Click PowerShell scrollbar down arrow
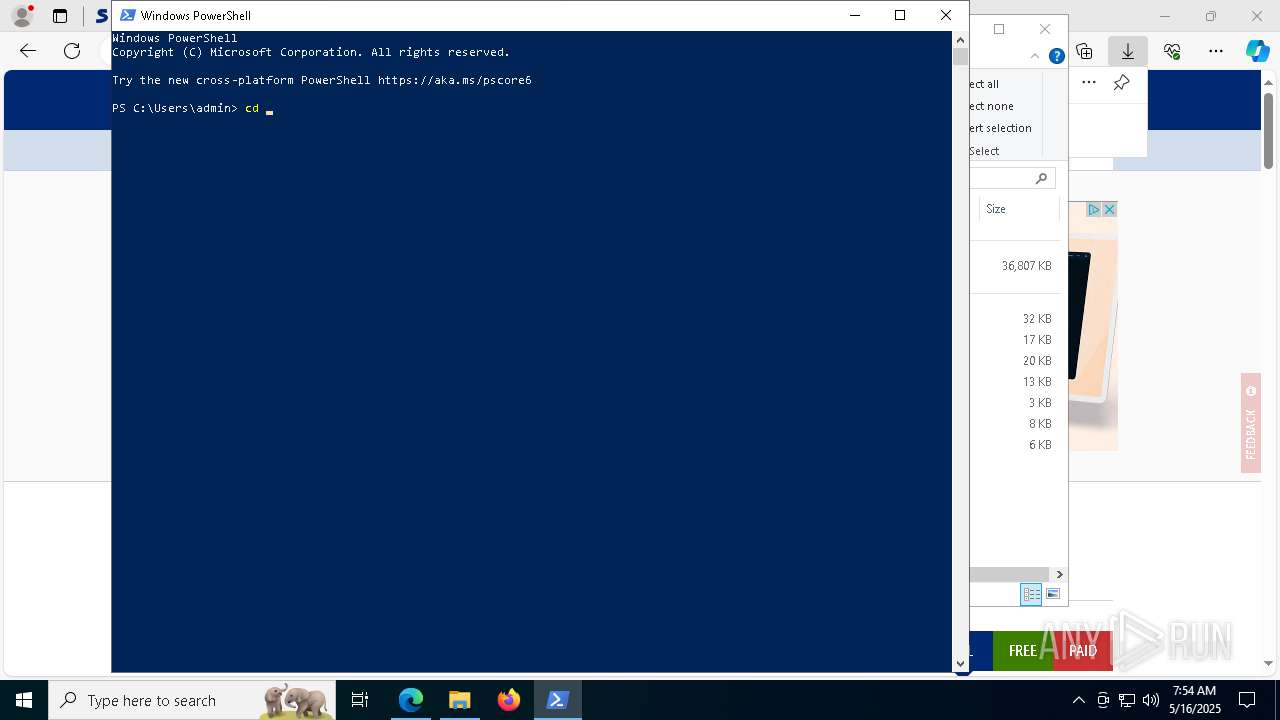The image size is (1280, 720). pos(960,663)
